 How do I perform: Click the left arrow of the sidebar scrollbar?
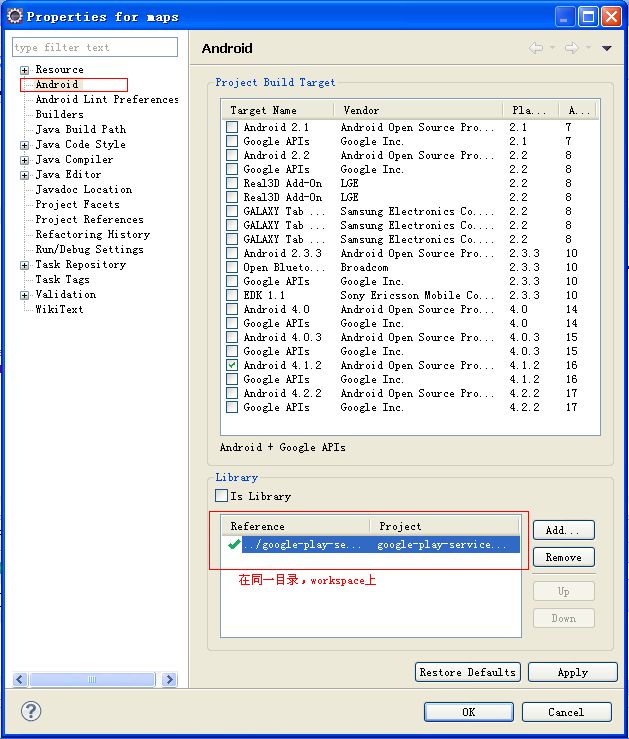point(20,679)
